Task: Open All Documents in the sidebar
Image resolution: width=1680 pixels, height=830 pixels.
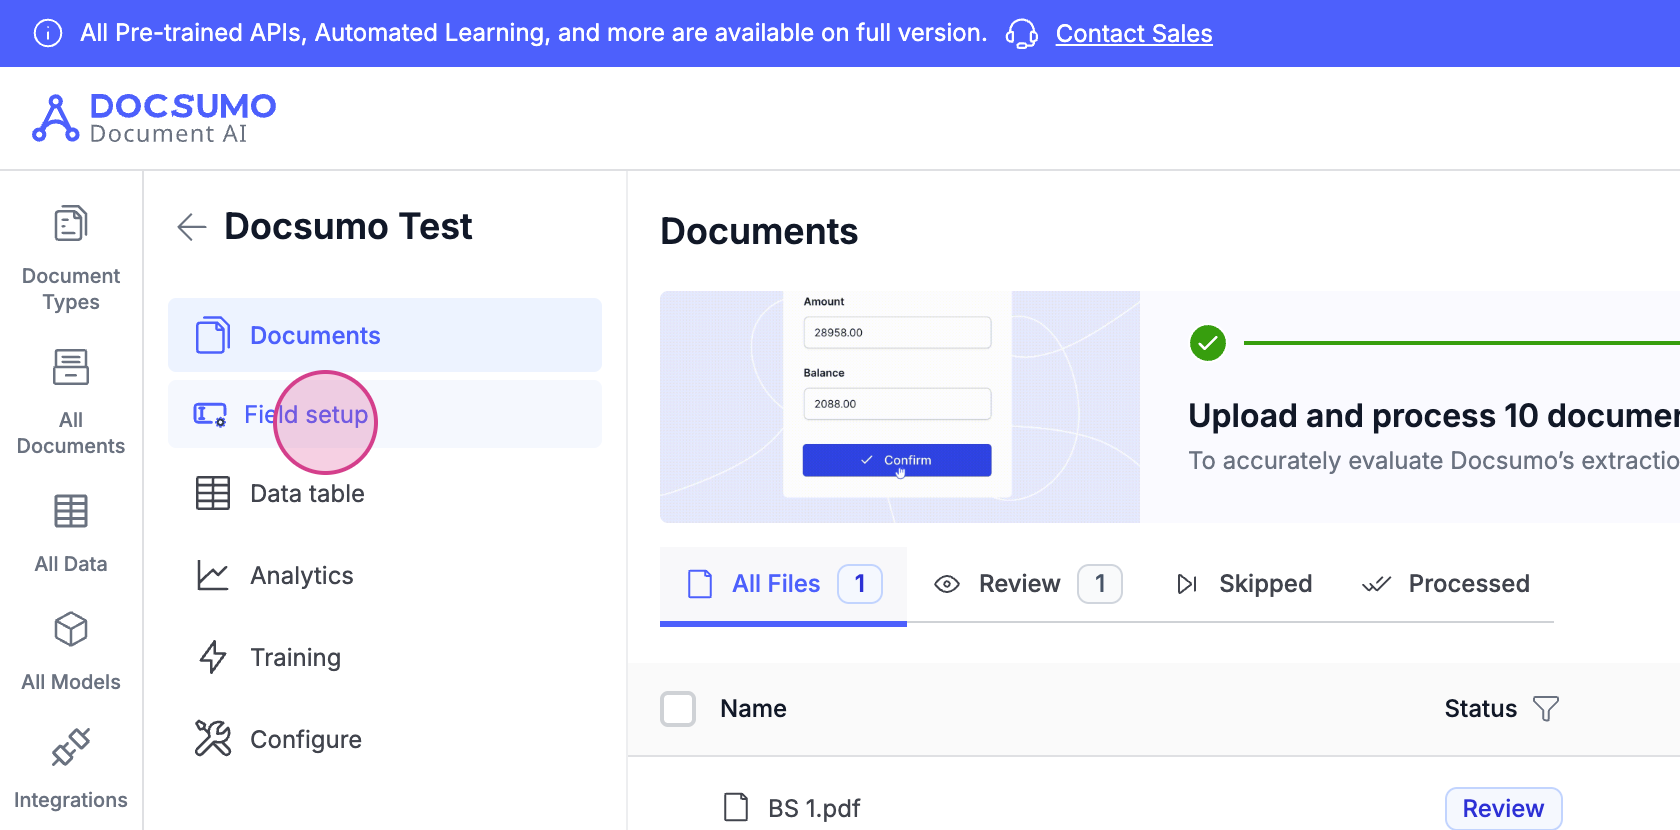Action: click(71, 402)
